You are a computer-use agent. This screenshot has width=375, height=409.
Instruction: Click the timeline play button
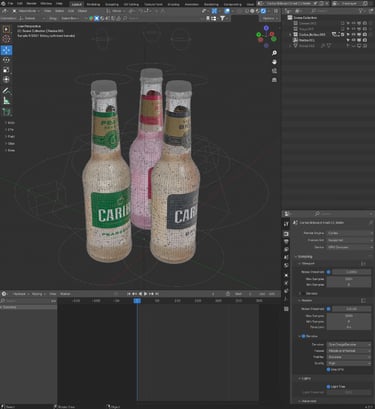tap(146, 294)
